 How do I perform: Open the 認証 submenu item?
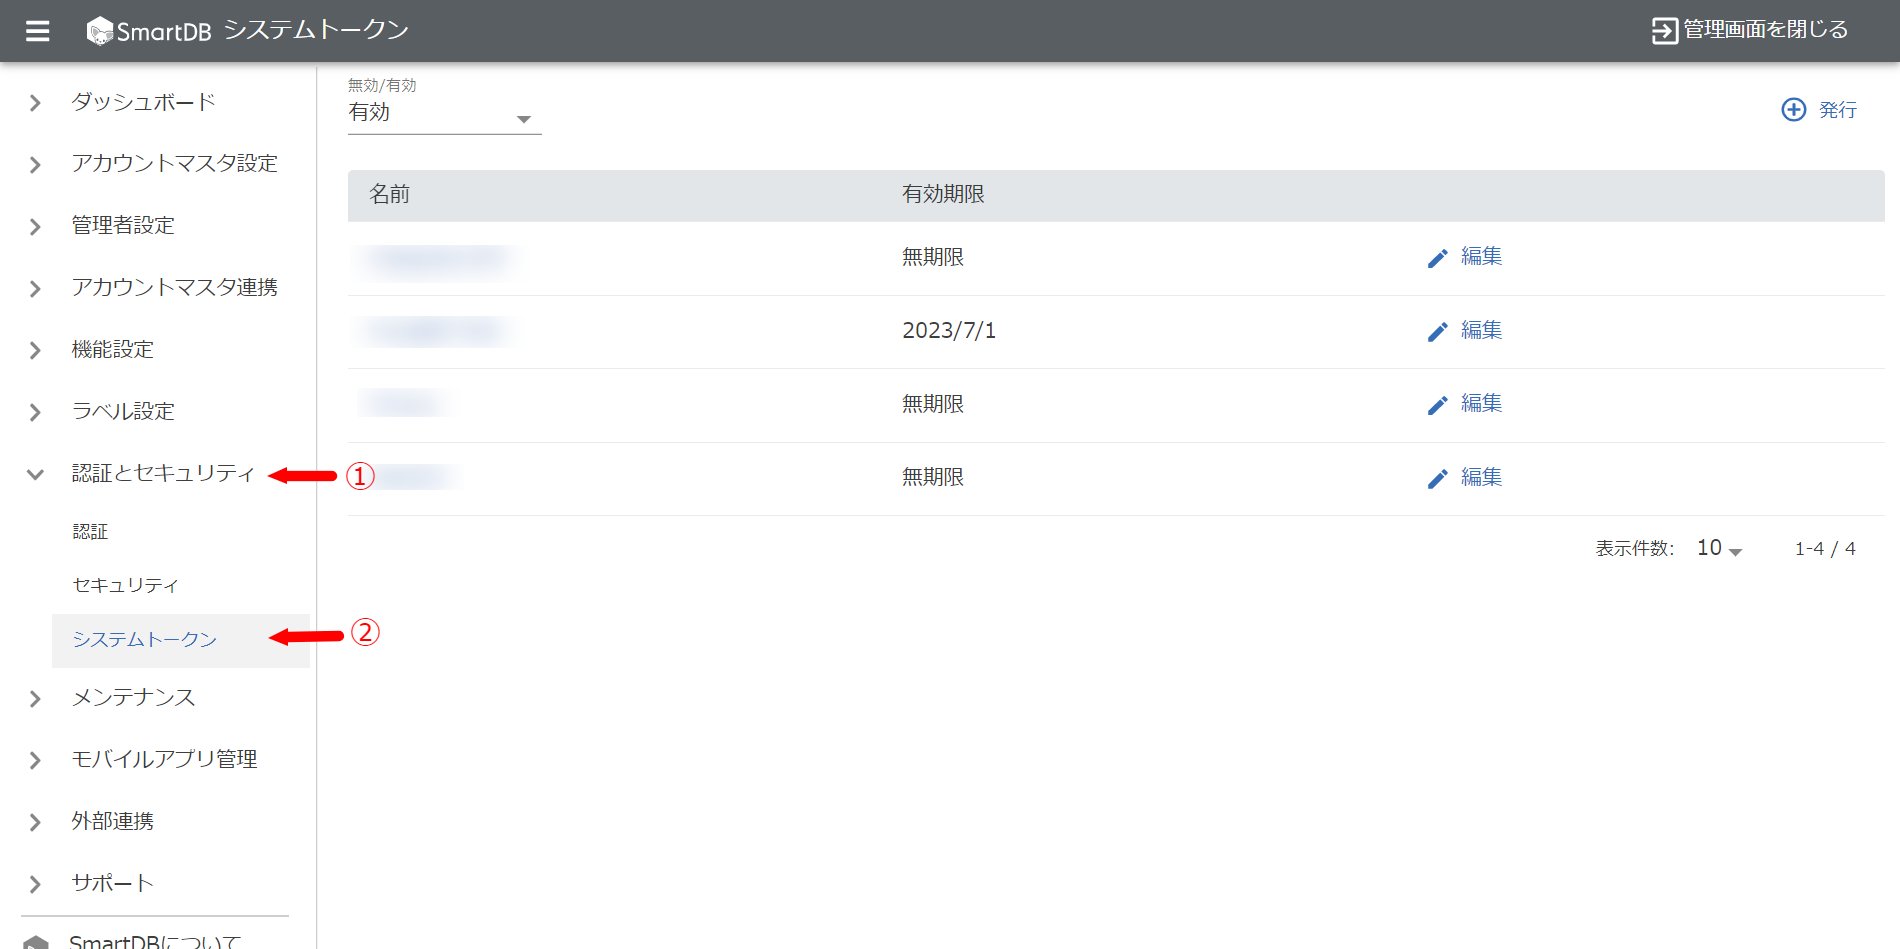[x=90, y=531]
